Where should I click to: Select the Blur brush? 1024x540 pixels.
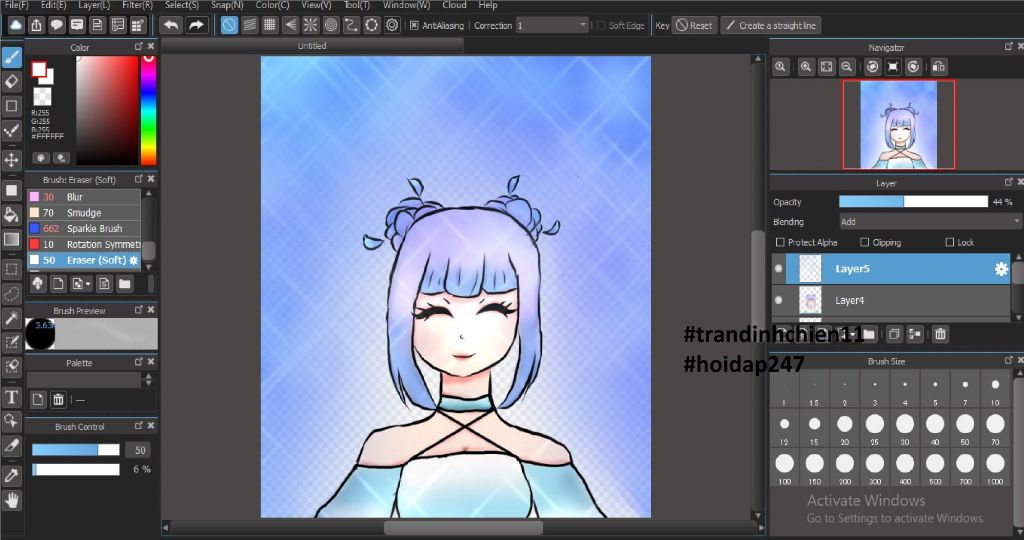click(x=84, y=197)
